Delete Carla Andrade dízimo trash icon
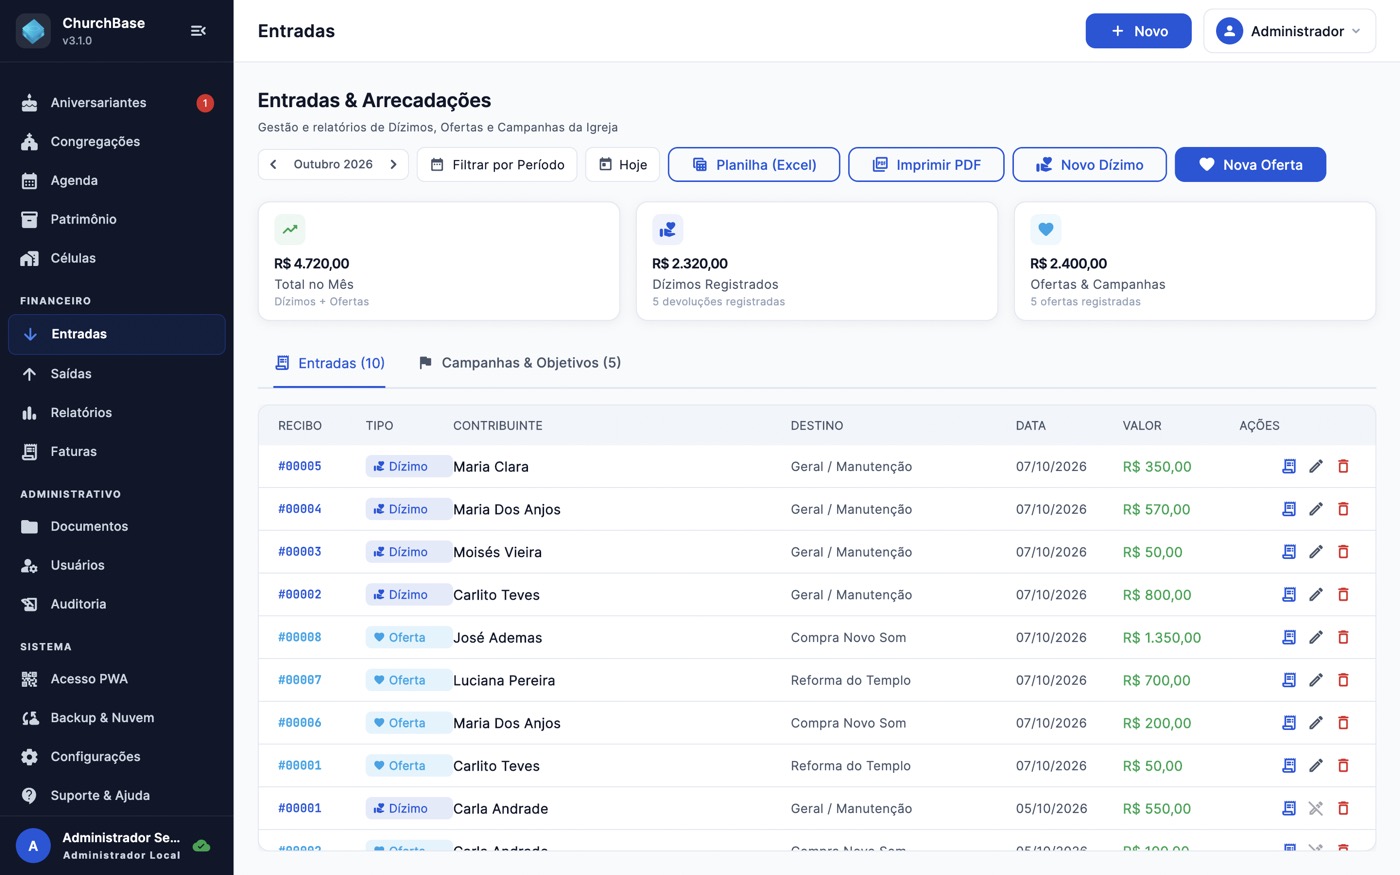Image resolution: width=1400 pixels, height=875 pixels. 1343,808
